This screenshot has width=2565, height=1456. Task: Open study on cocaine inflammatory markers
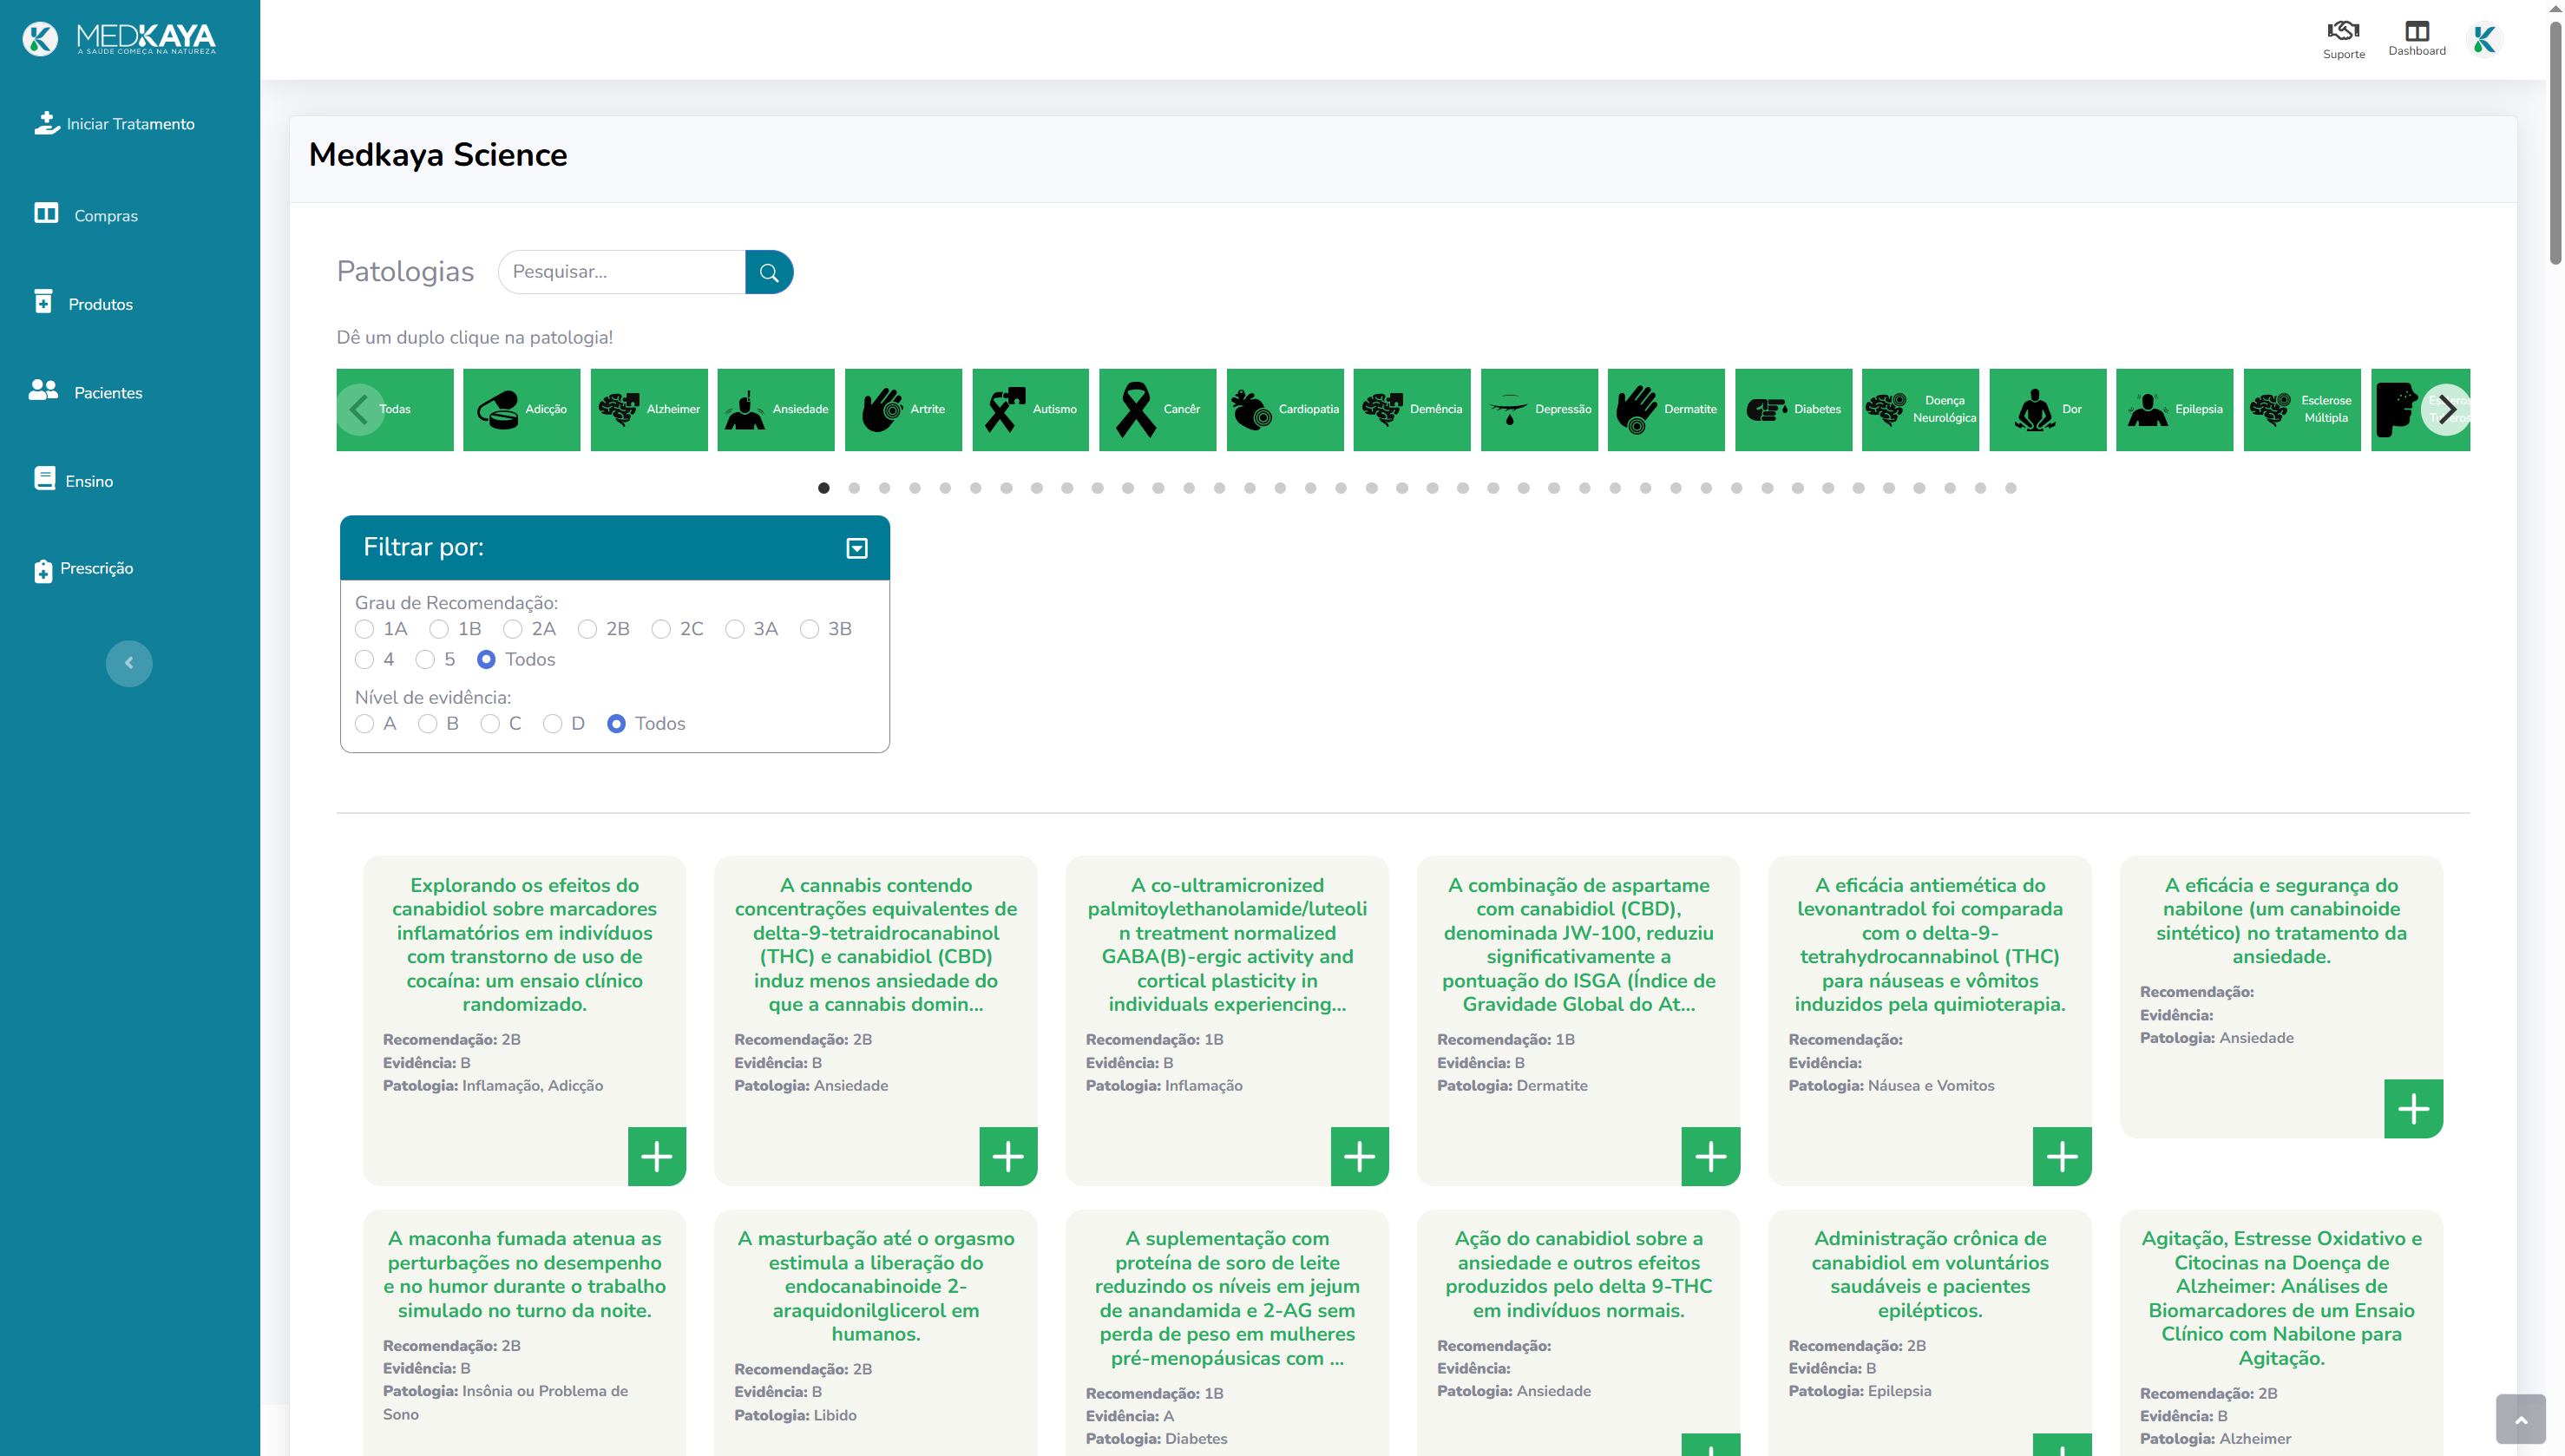click(525, 945)
